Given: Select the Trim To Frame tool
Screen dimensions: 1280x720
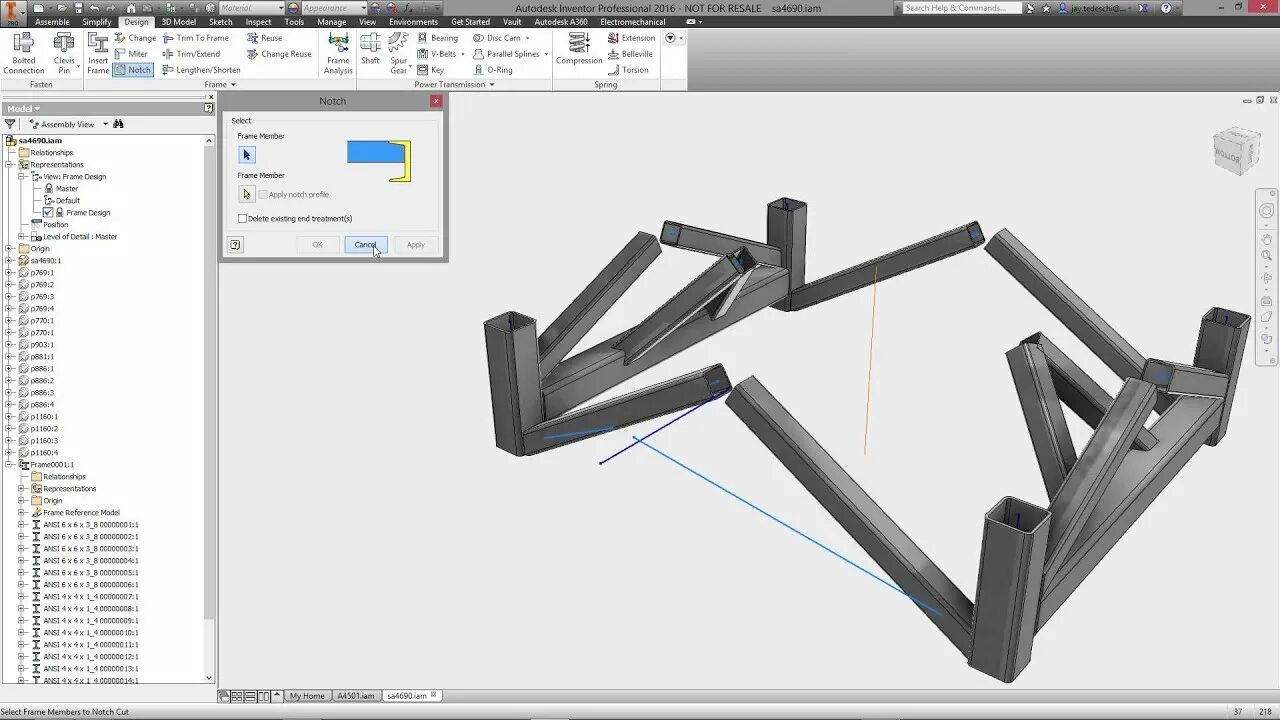Looking at the screenshot, I should tap(195, 38).
